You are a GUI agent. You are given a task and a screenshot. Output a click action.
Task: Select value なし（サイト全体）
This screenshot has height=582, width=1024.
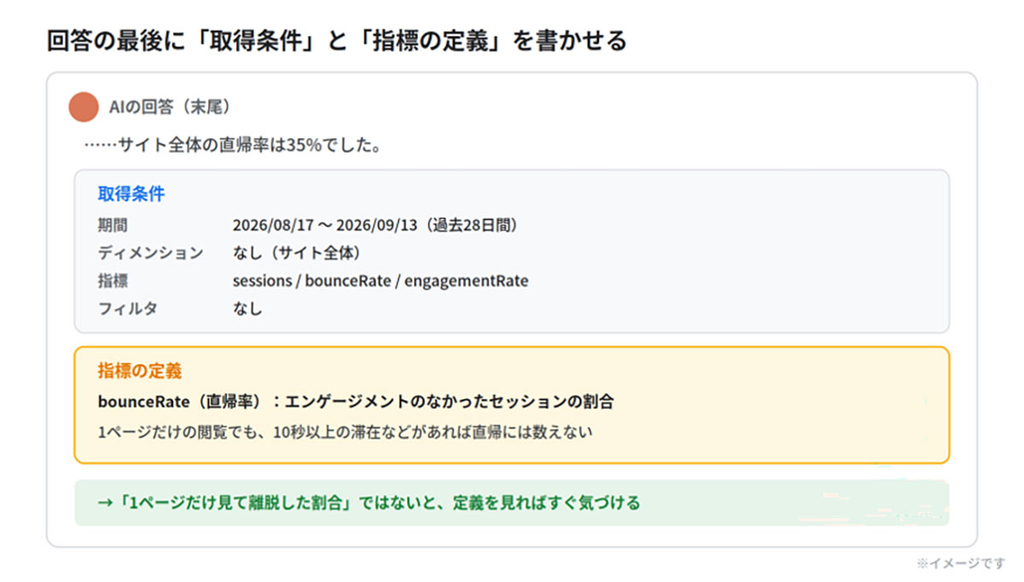click(x=296, y=253)
